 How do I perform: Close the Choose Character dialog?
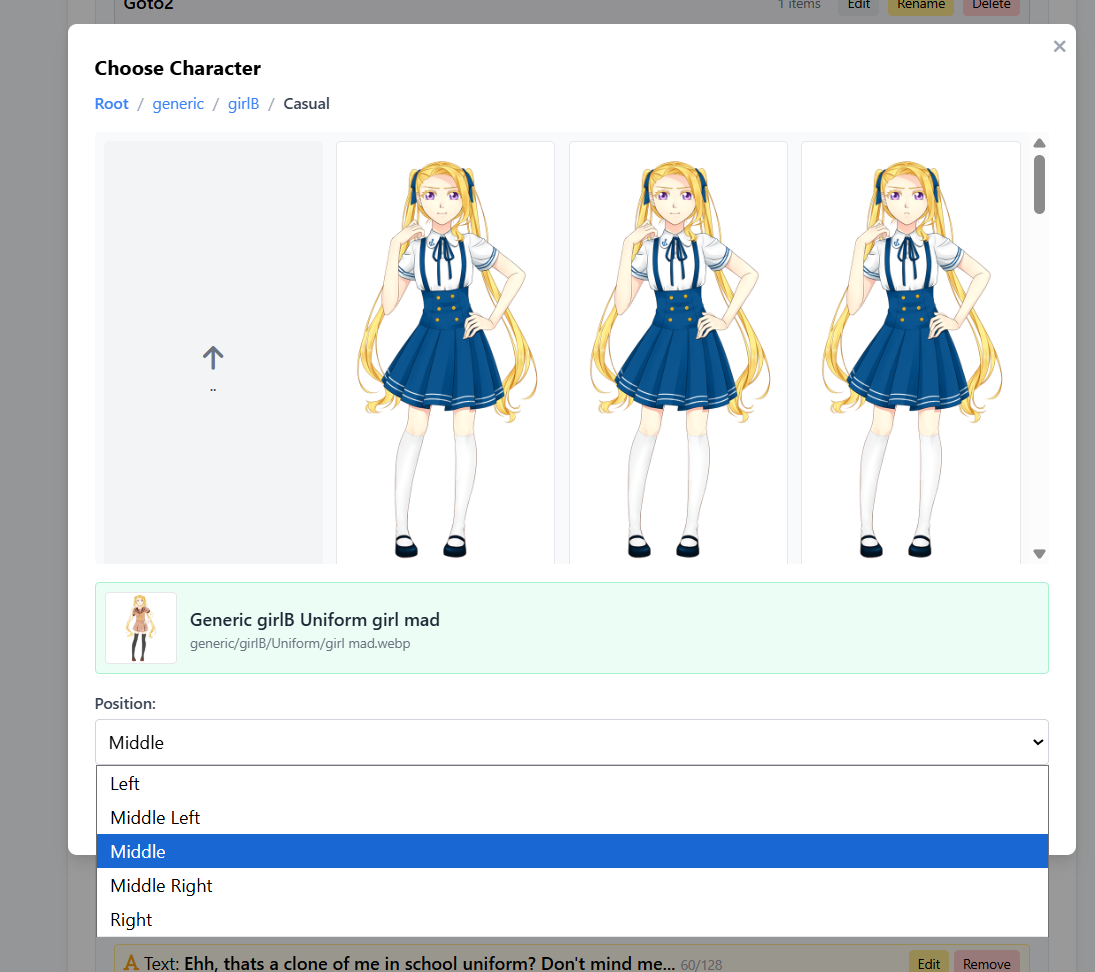tap(1059, 46)
